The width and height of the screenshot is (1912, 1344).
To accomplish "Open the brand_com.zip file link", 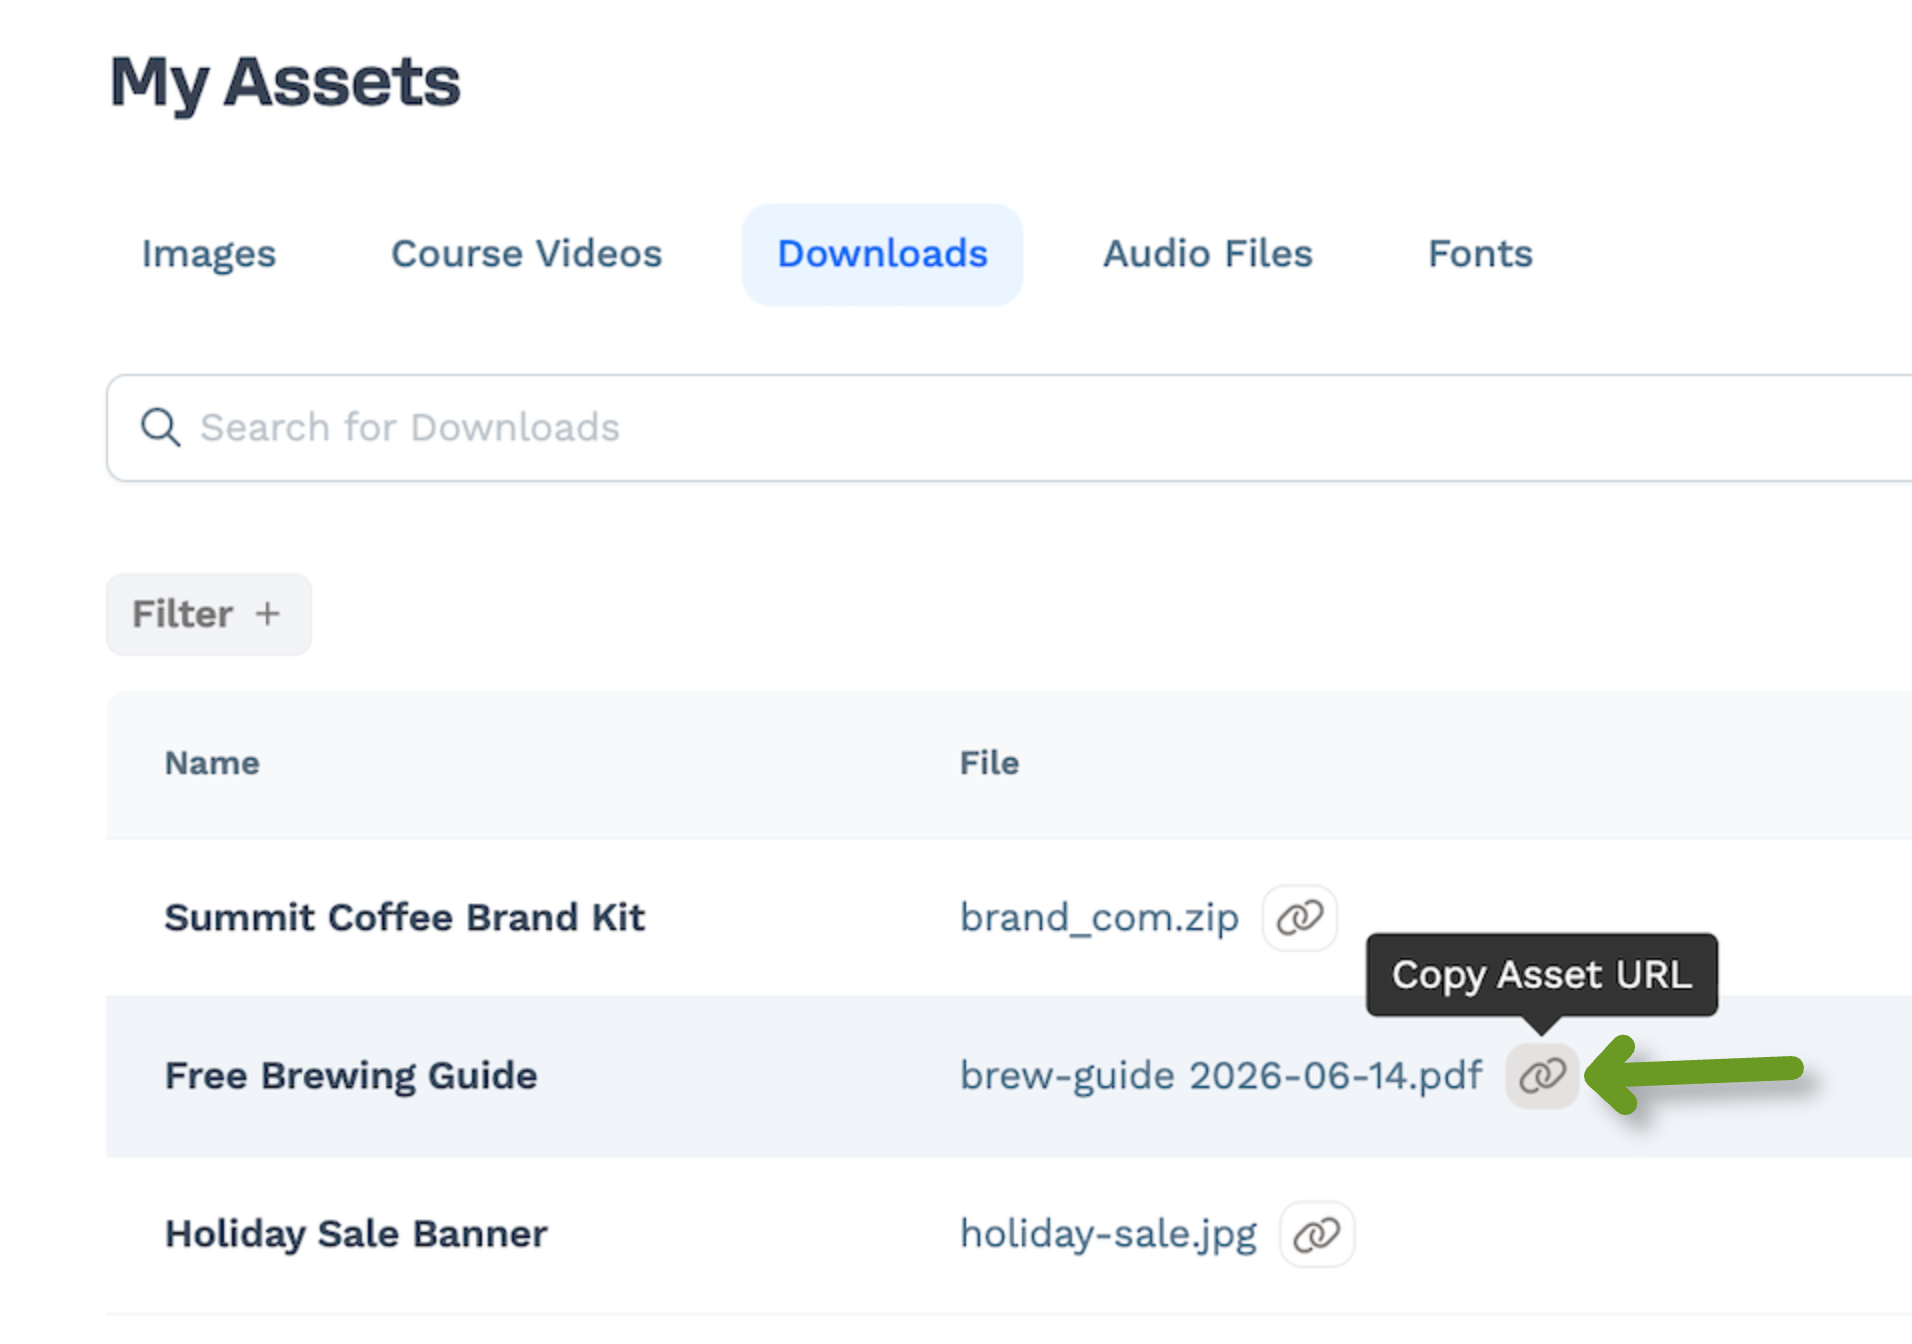I will click(1099, 918).
